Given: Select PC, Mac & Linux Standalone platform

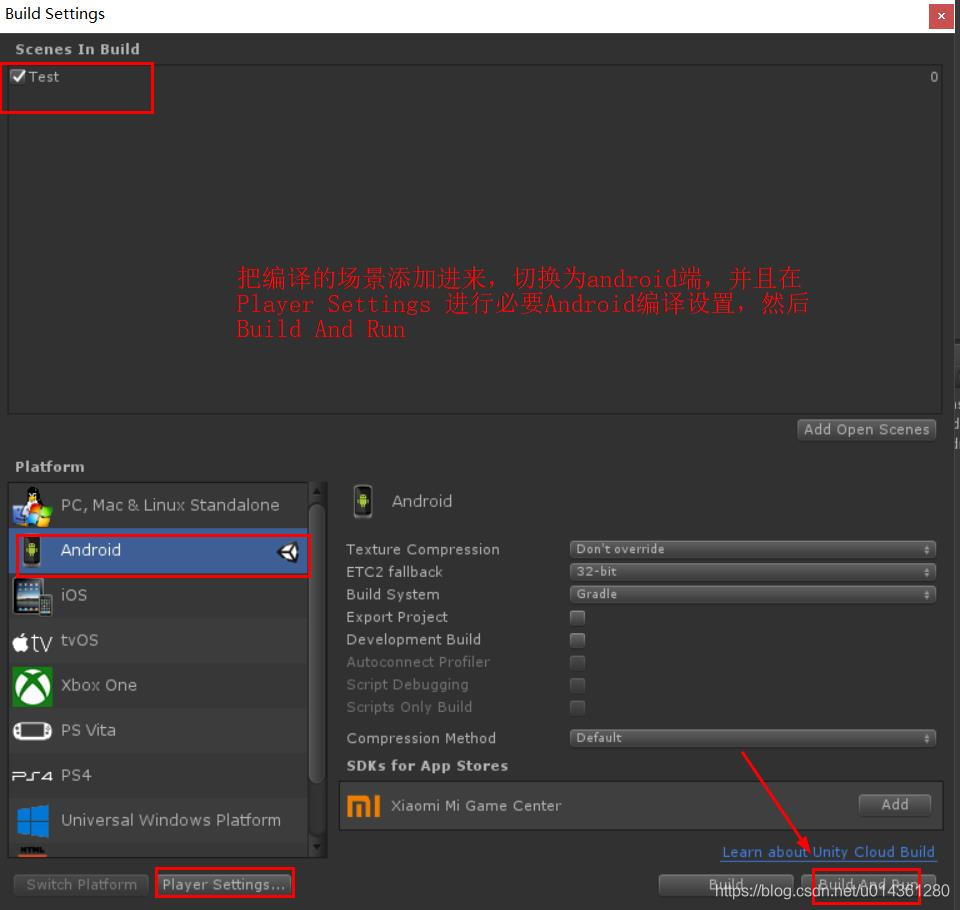Looking at the screenshot, I should (159, 506).
